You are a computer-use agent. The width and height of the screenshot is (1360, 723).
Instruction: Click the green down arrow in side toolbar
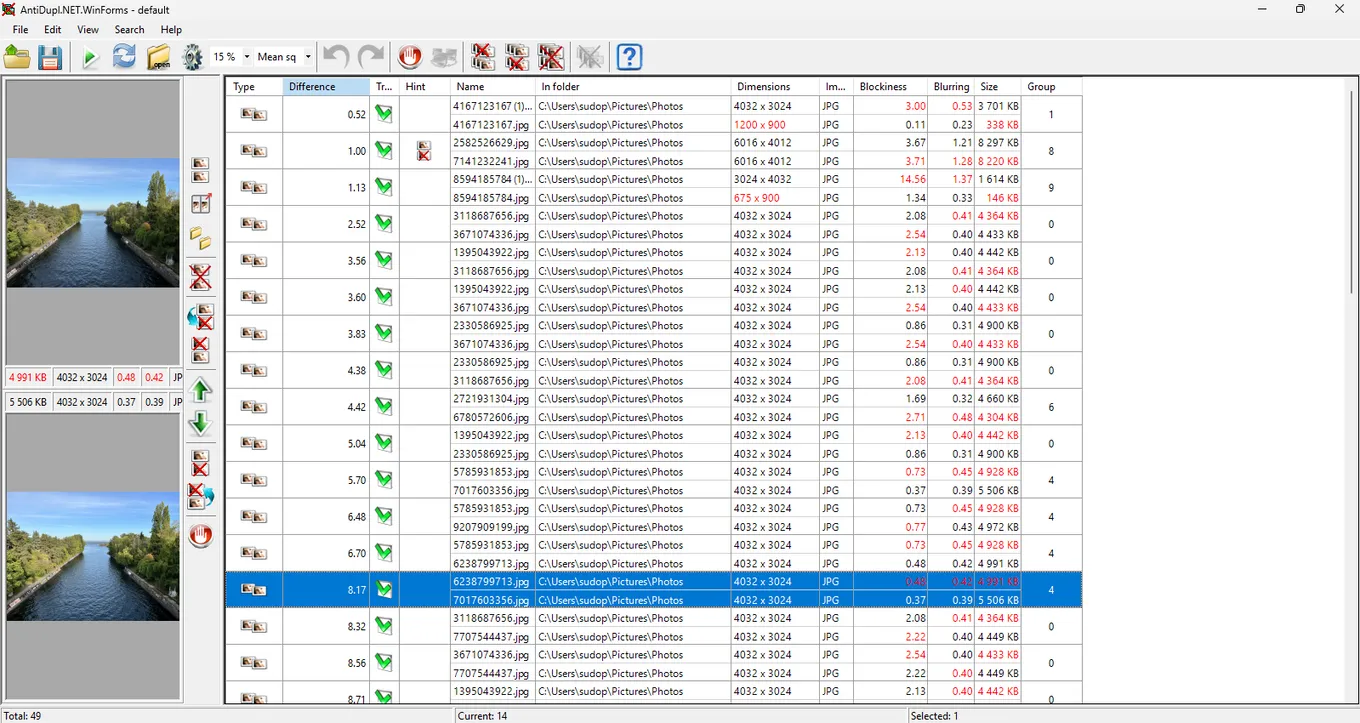201,423
